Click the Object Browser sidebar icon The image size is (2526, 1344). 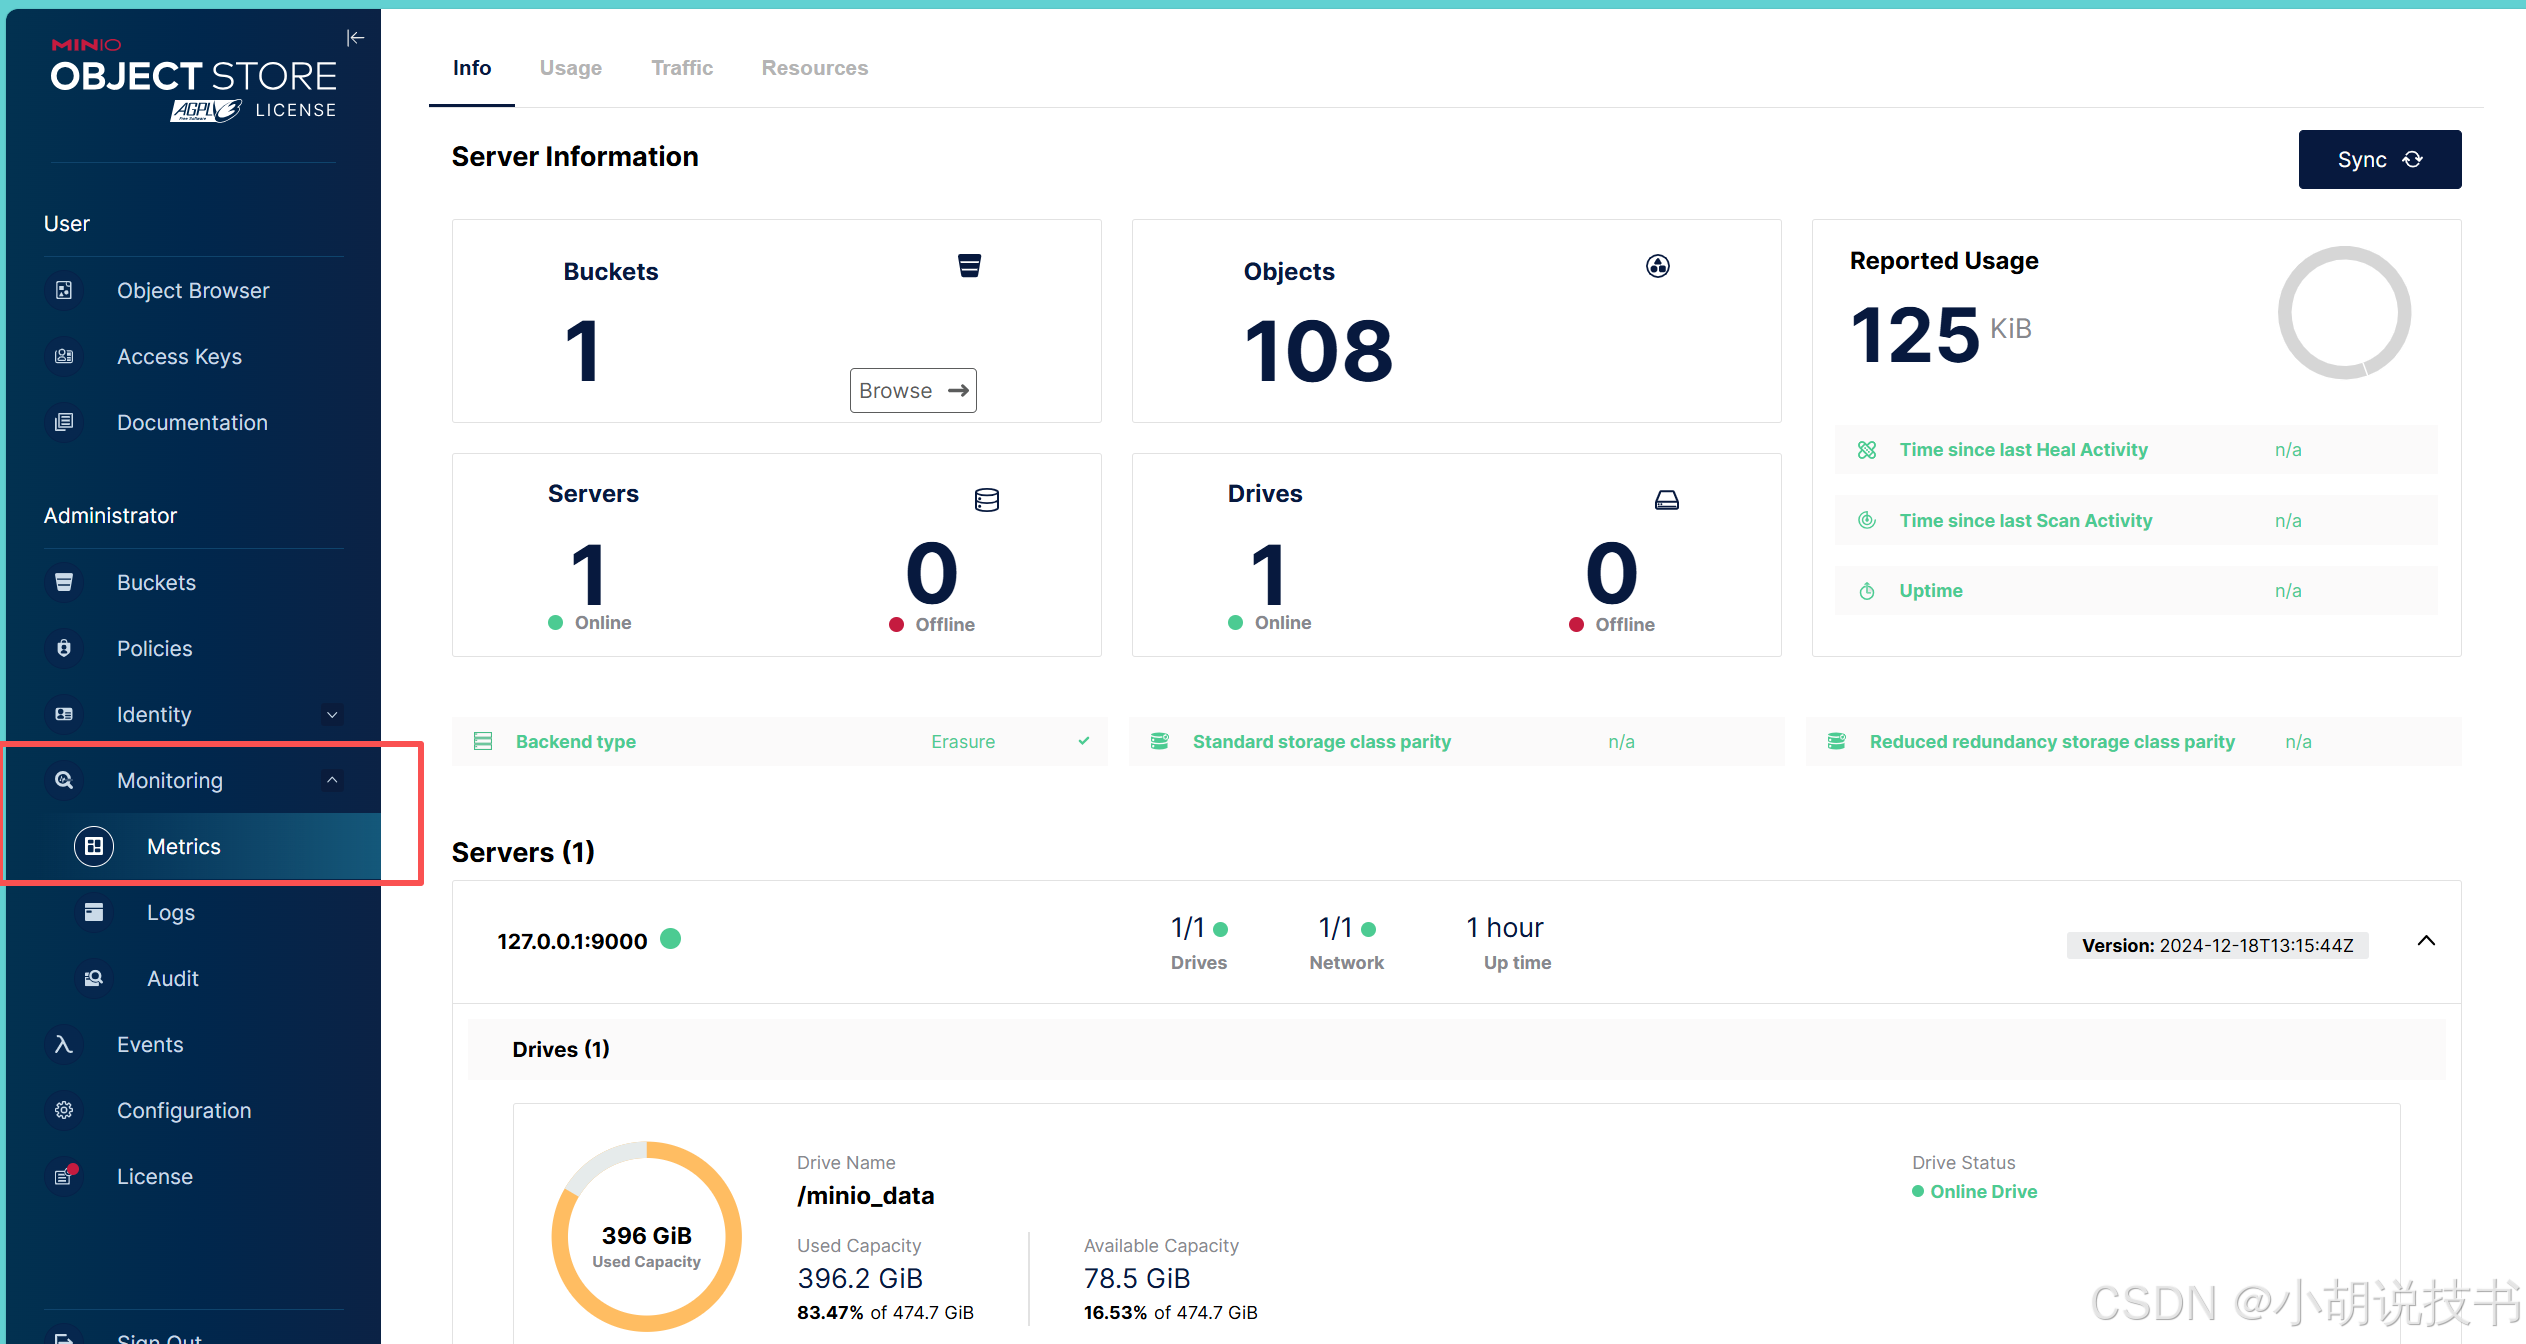coord(64,290)
